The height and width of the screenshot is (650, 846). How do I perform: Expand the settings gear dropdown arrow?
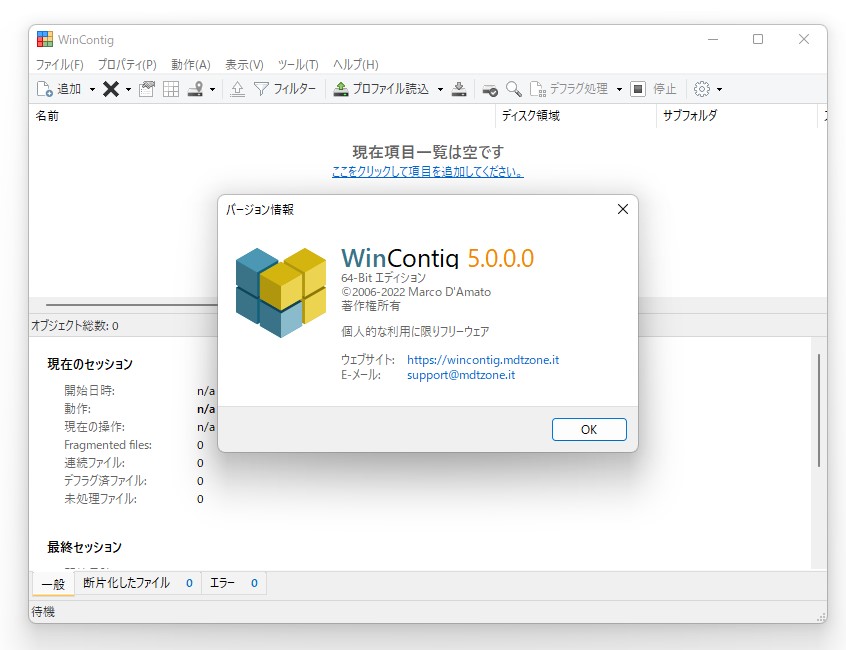point(719,90)
